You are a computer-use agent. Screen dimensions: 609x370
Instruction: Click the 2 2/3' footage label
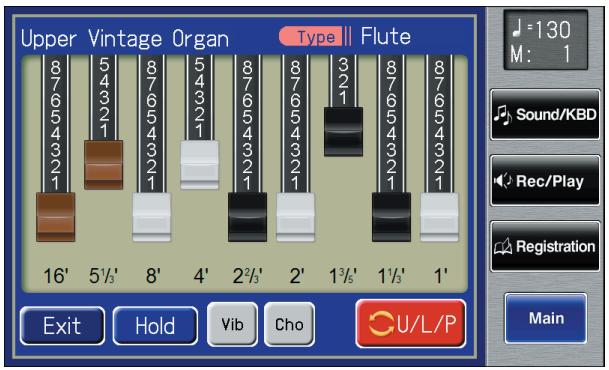[247, 276]
